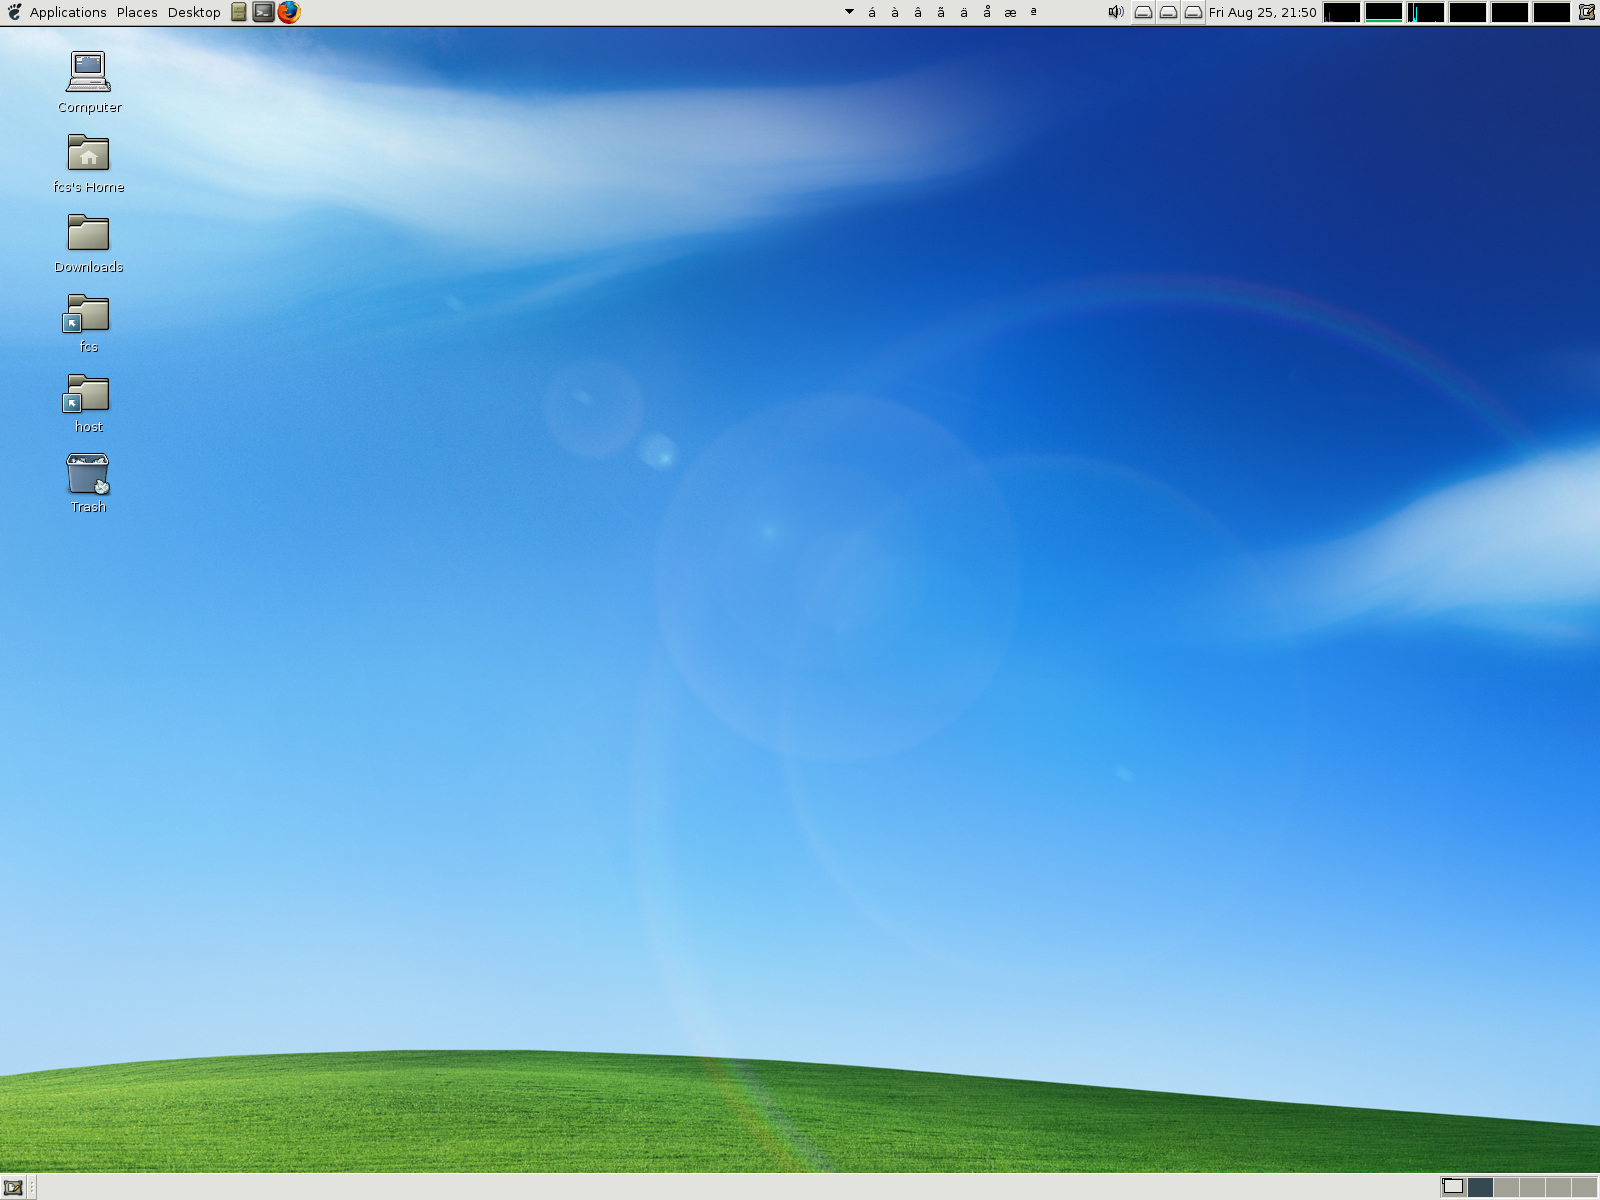Switch to the dark highlighted workspace

point(1480,1187)
